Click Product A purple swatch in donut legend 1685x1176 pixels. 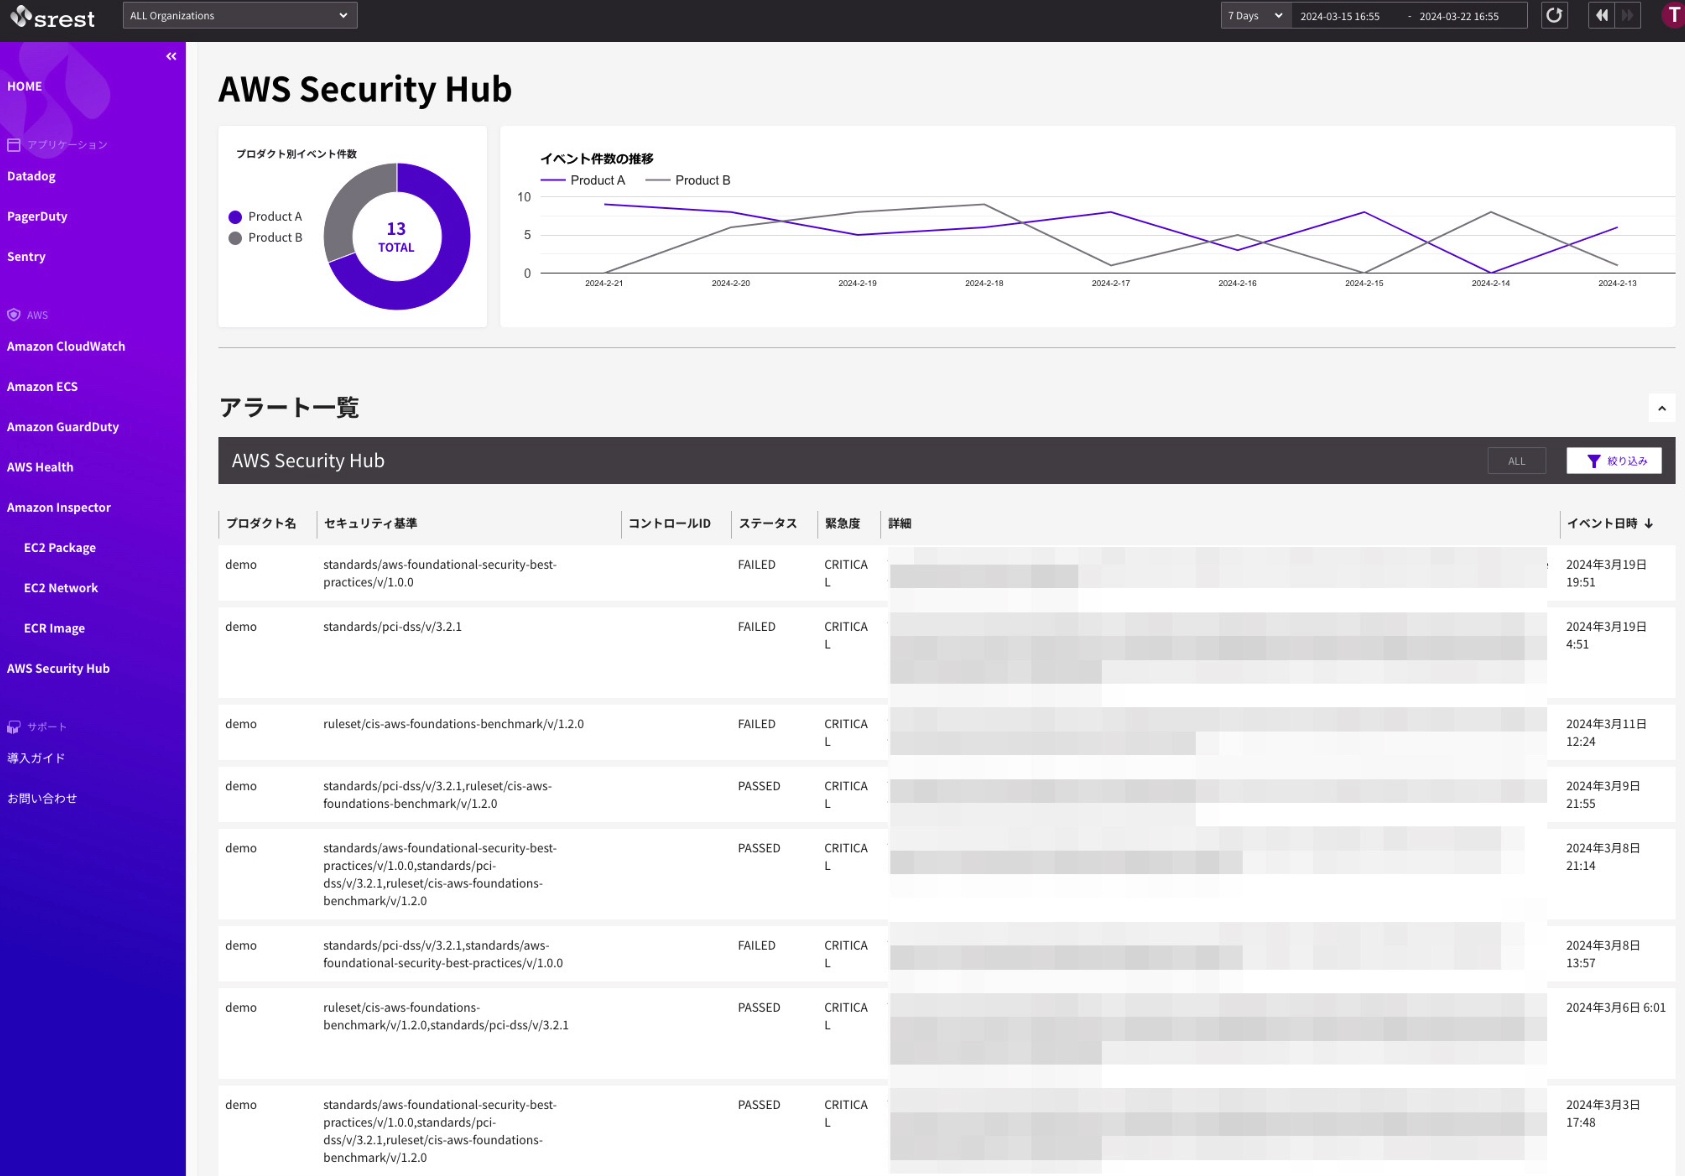(235, 217)
